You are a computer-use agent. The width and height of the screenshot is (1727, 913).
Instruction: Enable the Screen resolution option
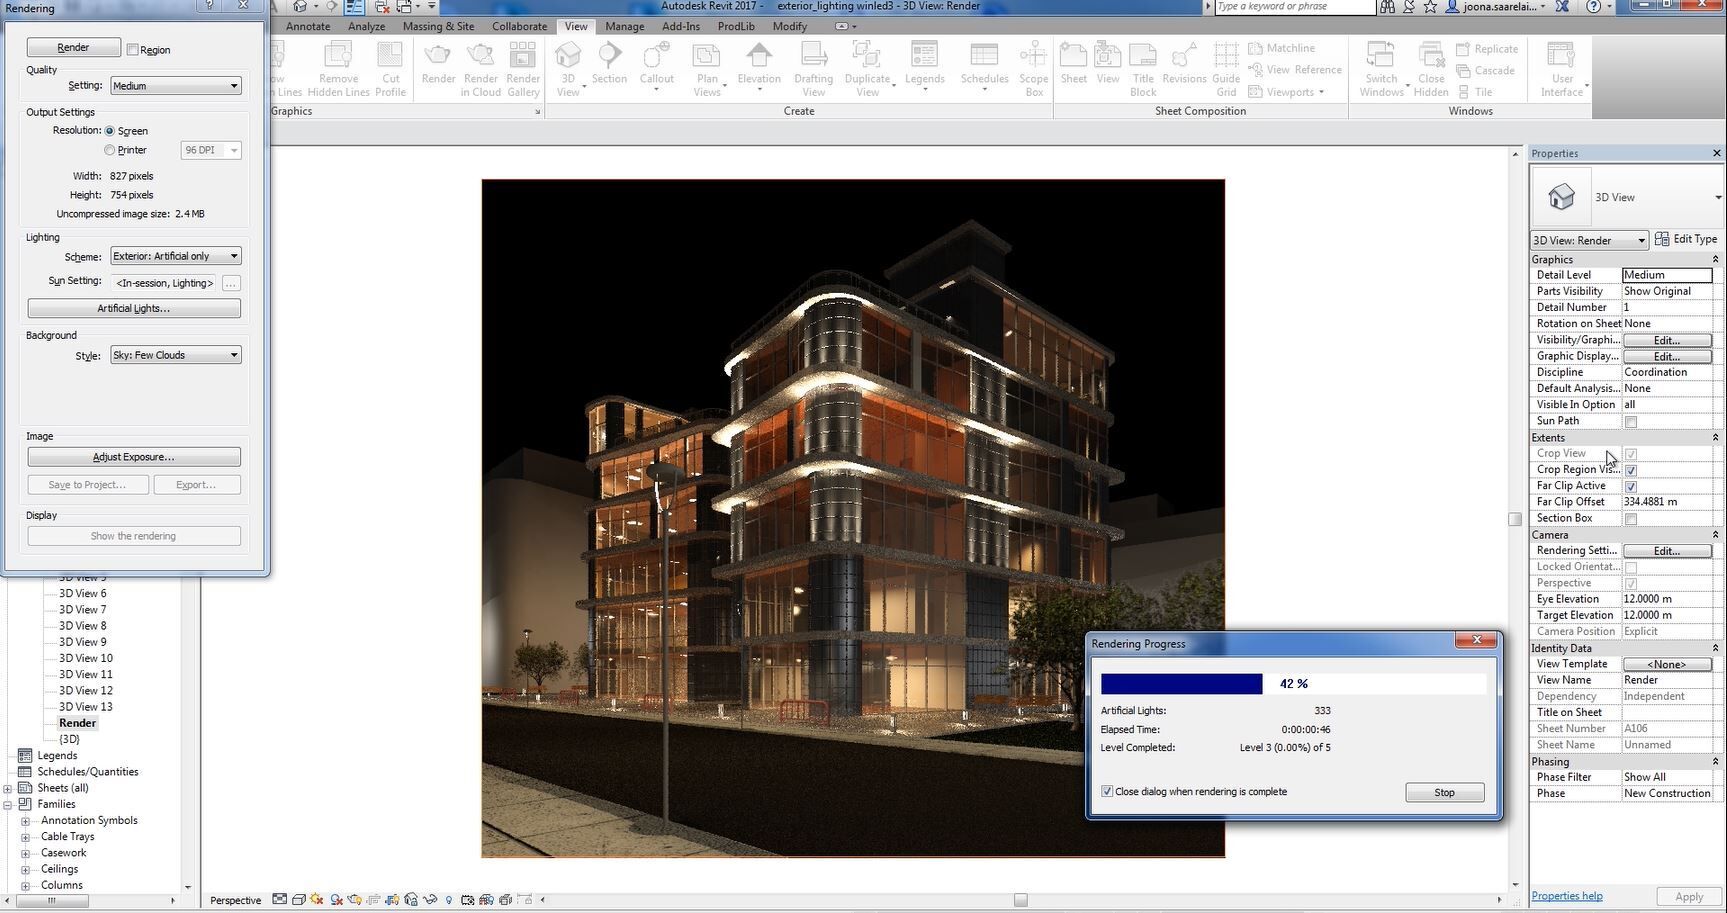(110, 130)
